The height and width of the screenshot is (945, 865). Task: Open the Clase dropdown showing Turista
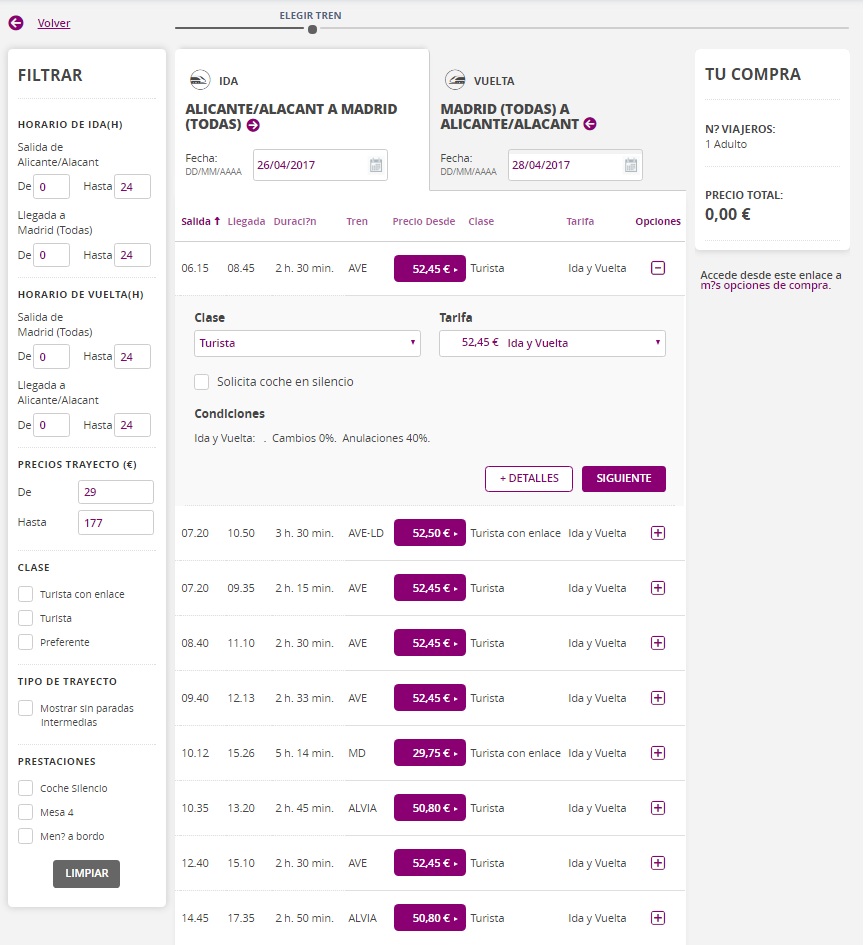(307, 343)
